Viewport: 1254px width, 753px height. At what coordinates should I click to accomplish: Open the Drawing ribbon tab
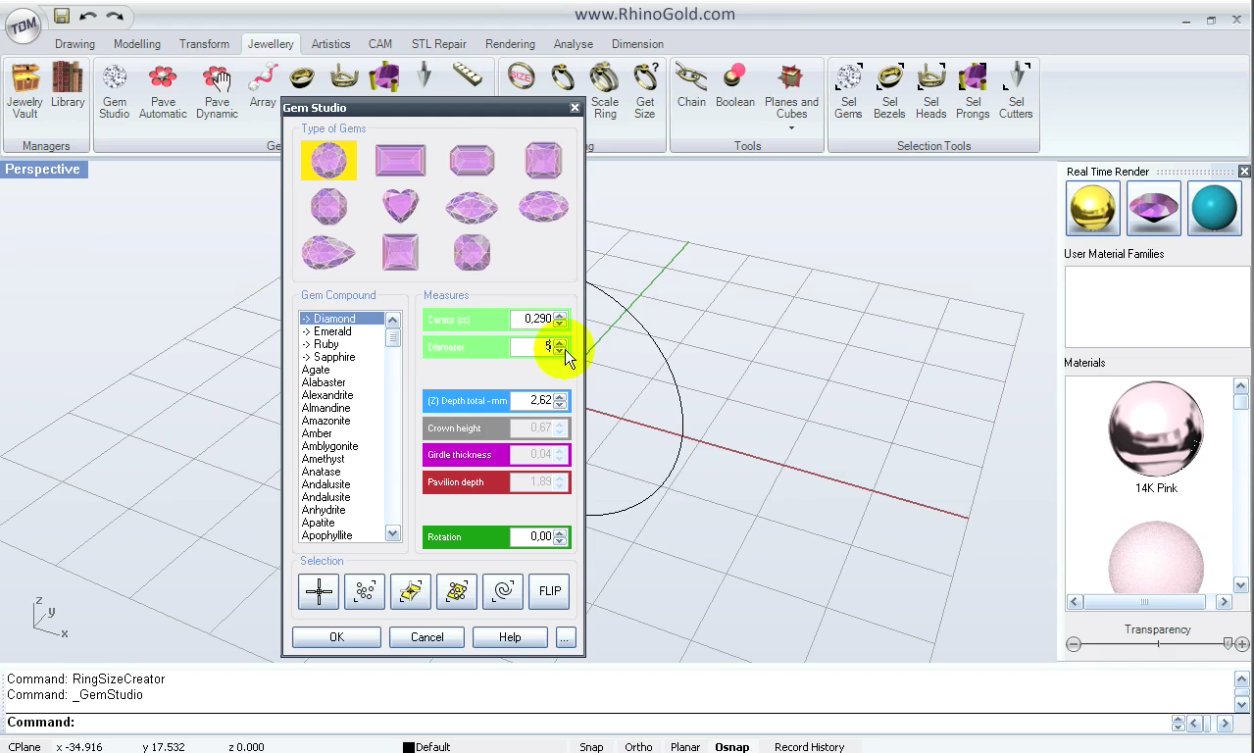click(75, 44)
